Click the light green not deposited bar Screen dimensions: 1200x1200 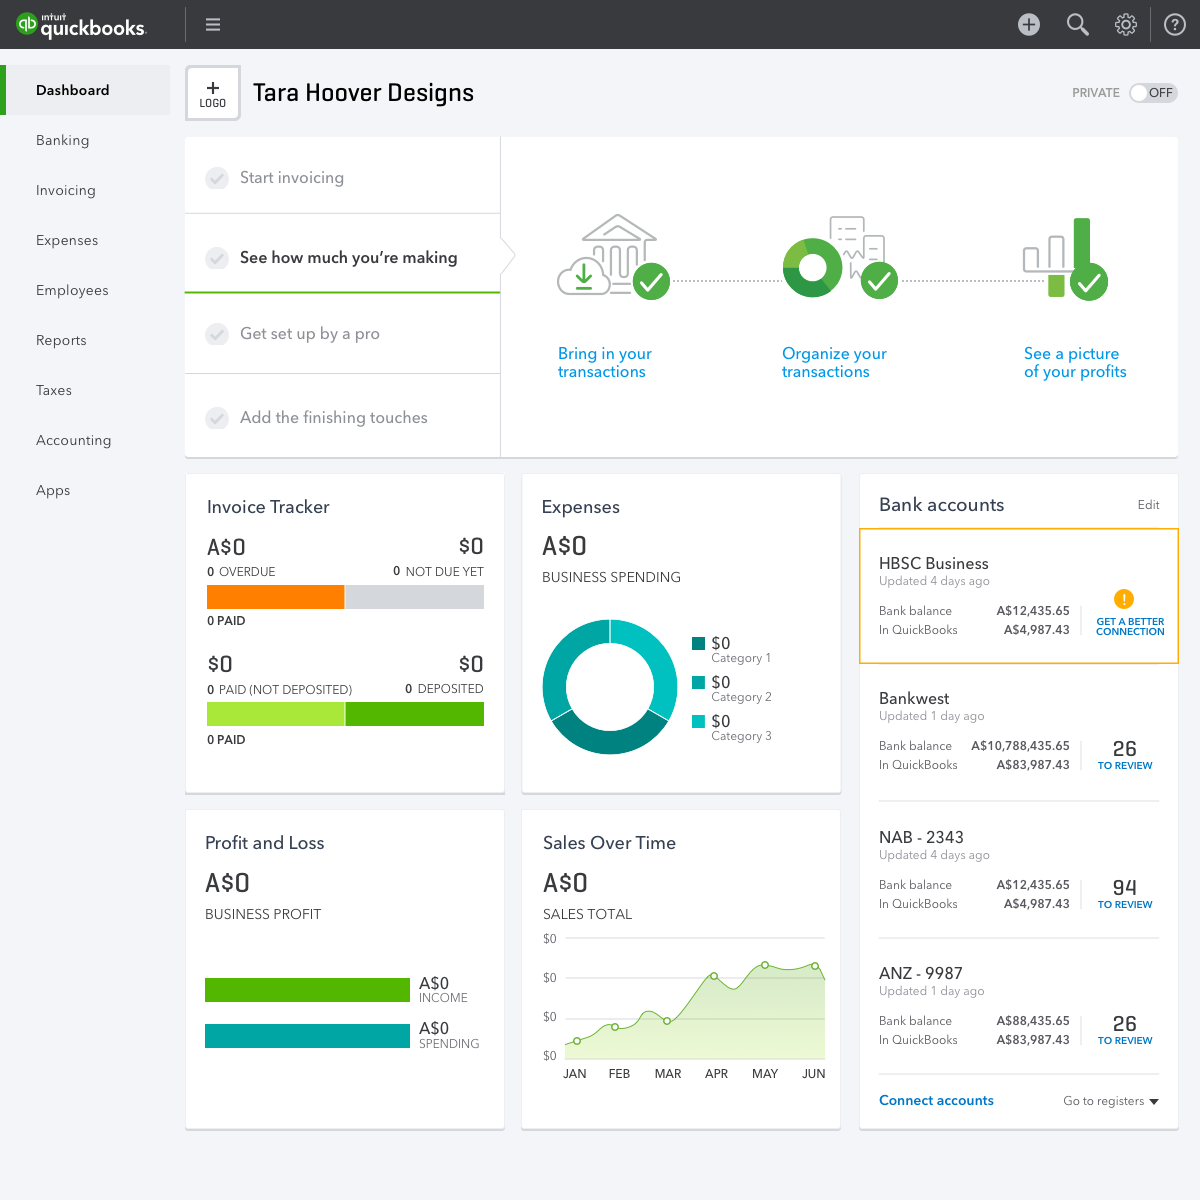click(275, 714)
